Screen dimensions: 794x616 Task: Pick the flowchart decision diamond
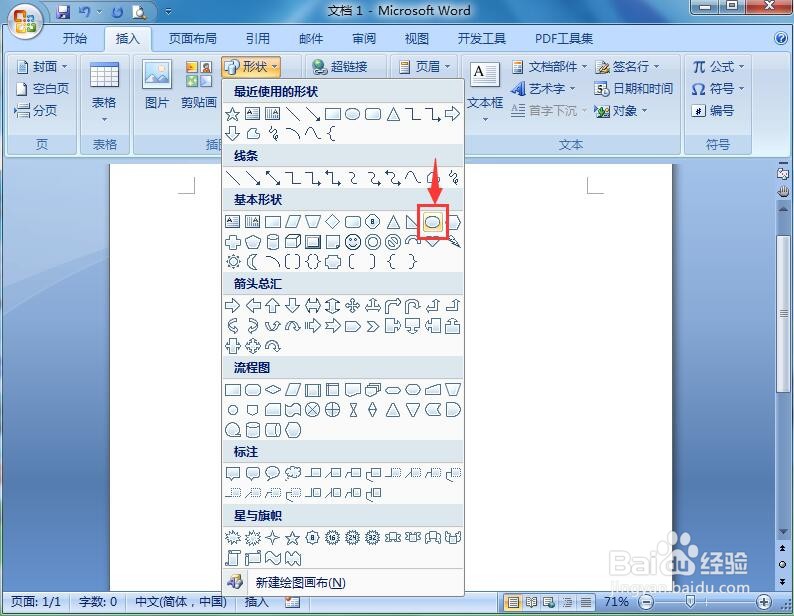point(272,390)
